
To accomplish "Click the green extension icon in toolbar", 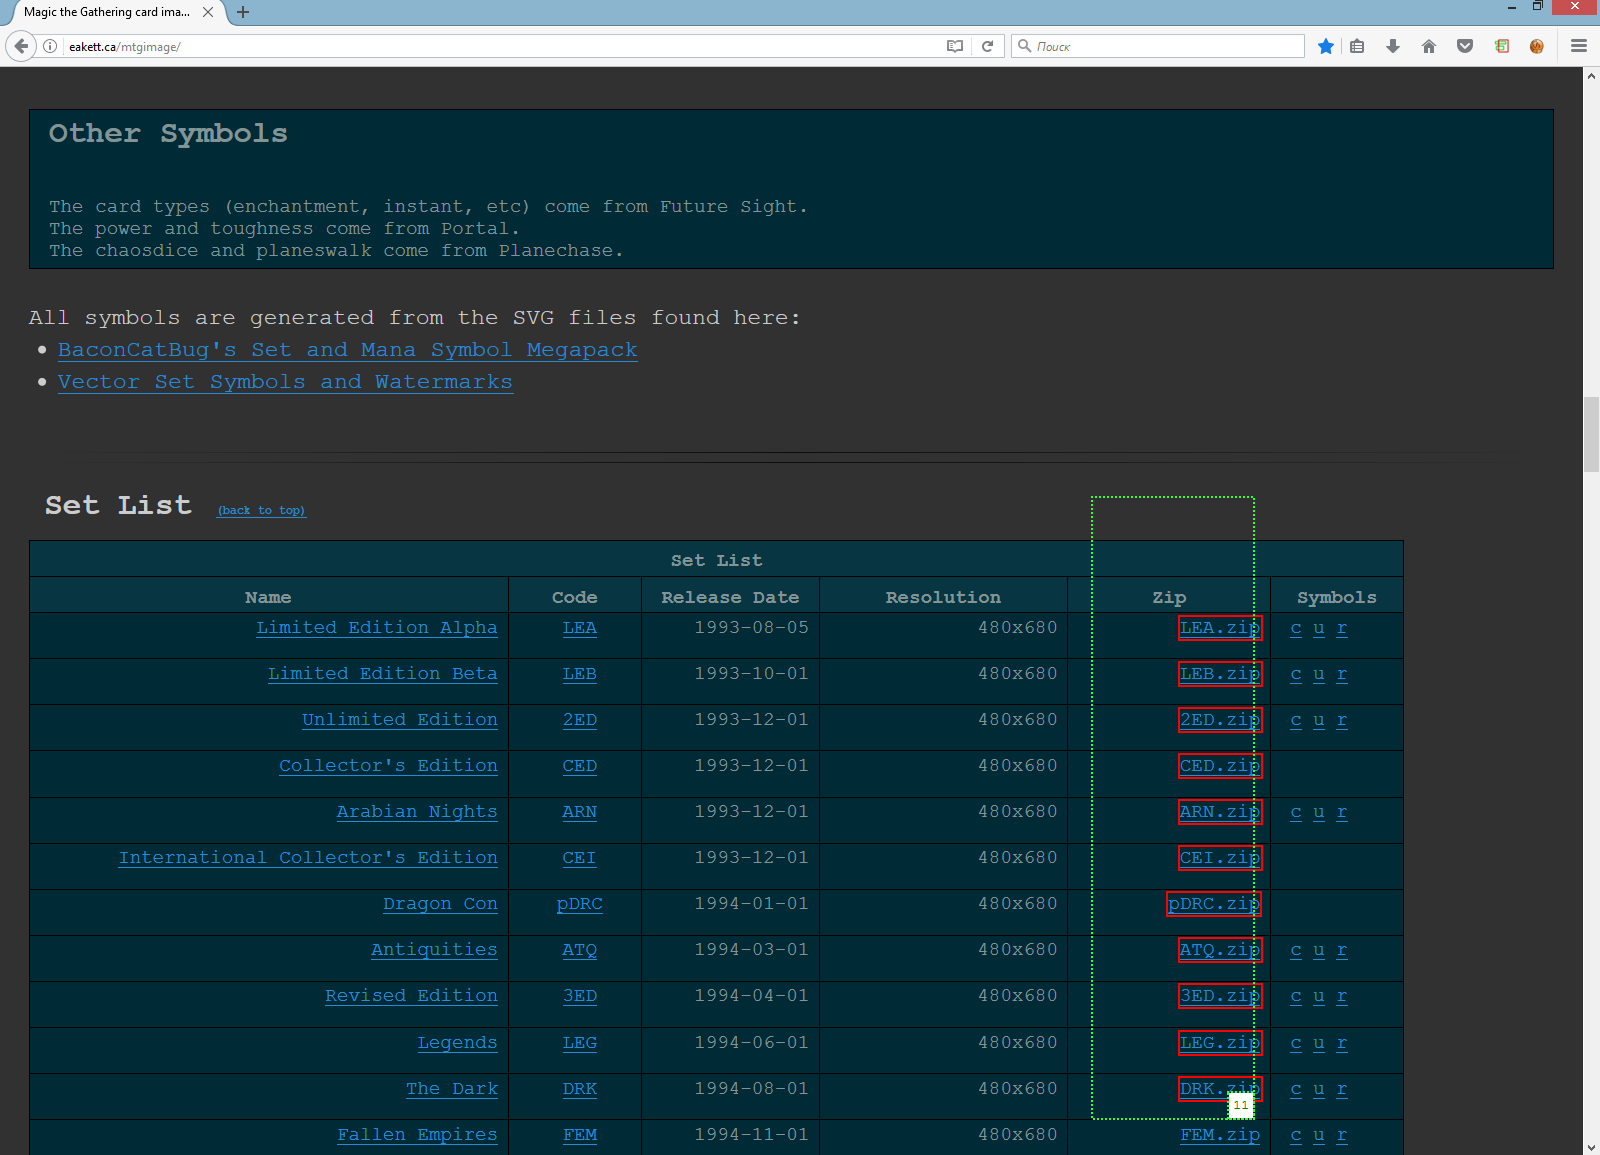I will pos(1501,46).
